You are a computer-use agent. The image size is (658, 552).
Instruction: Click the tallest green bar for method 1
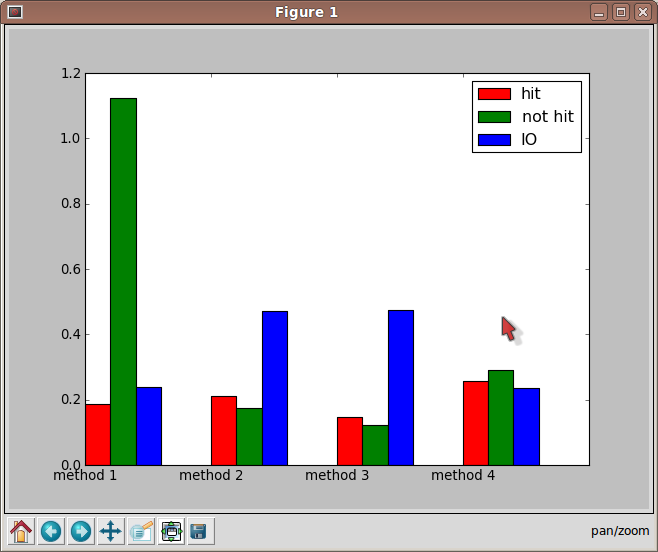click(x=123, y=280)
